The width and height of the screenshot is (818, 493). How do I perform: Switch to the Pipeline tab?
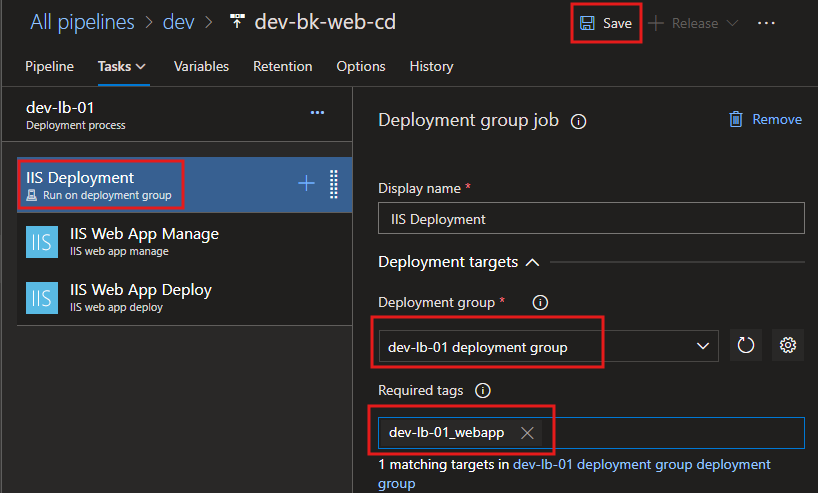[x=50, y=66]
